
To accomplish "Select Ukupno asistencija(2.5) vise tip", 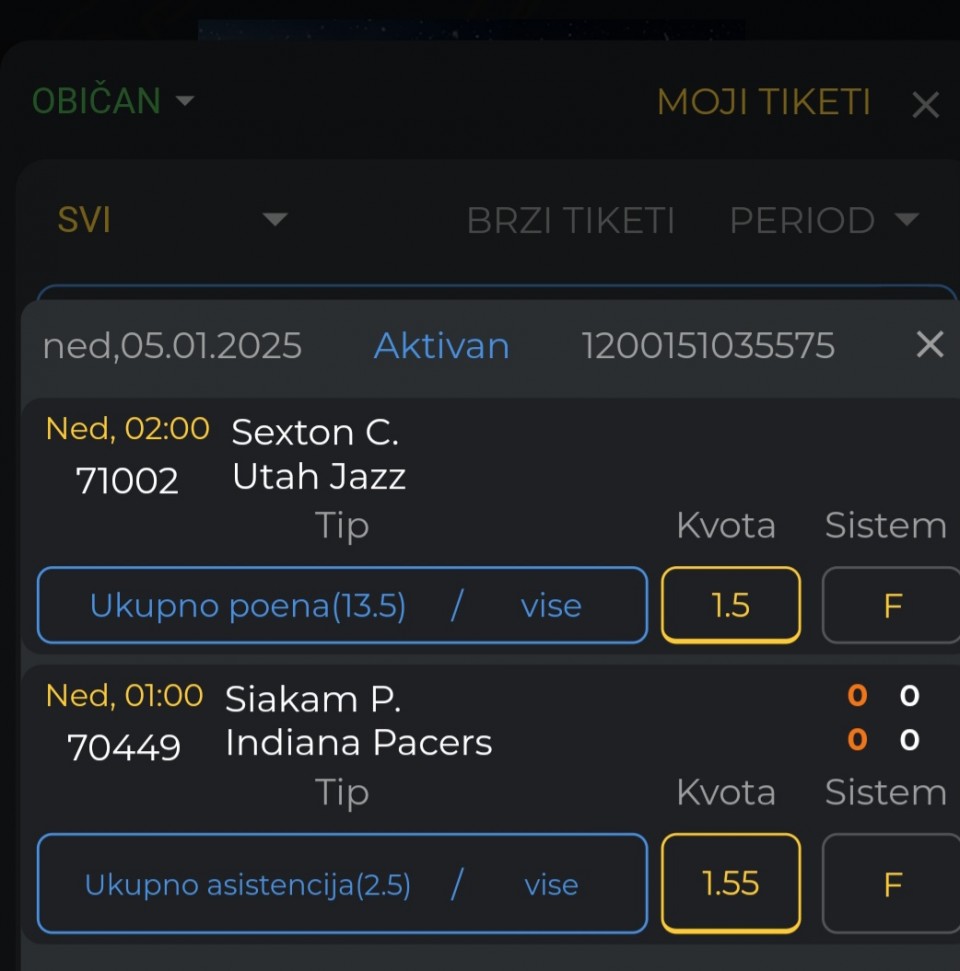I will 342,884.
